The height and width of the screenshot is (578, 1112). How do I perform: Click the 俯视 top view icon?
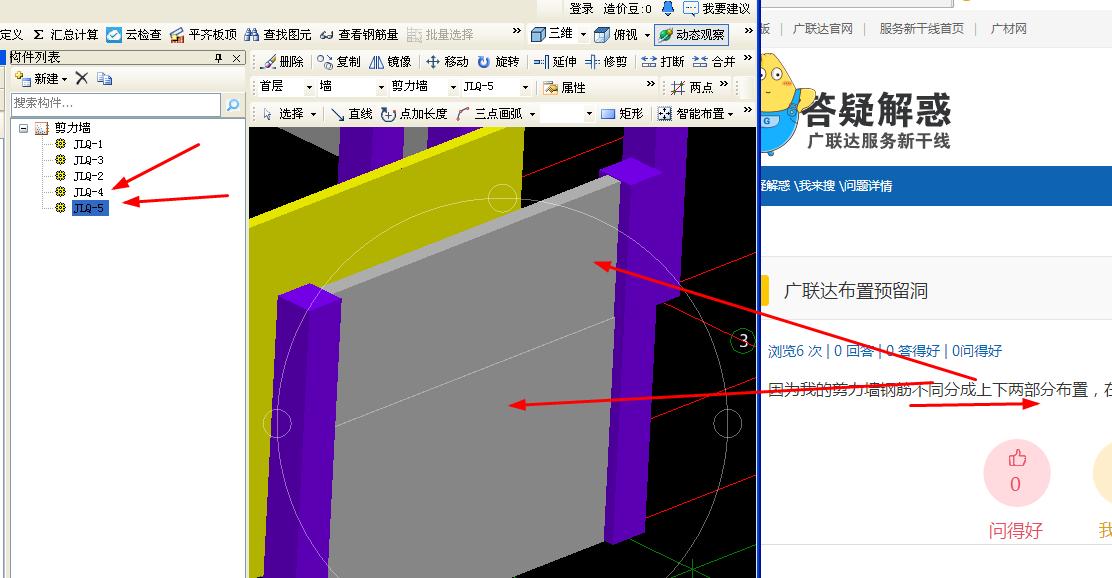602,34
